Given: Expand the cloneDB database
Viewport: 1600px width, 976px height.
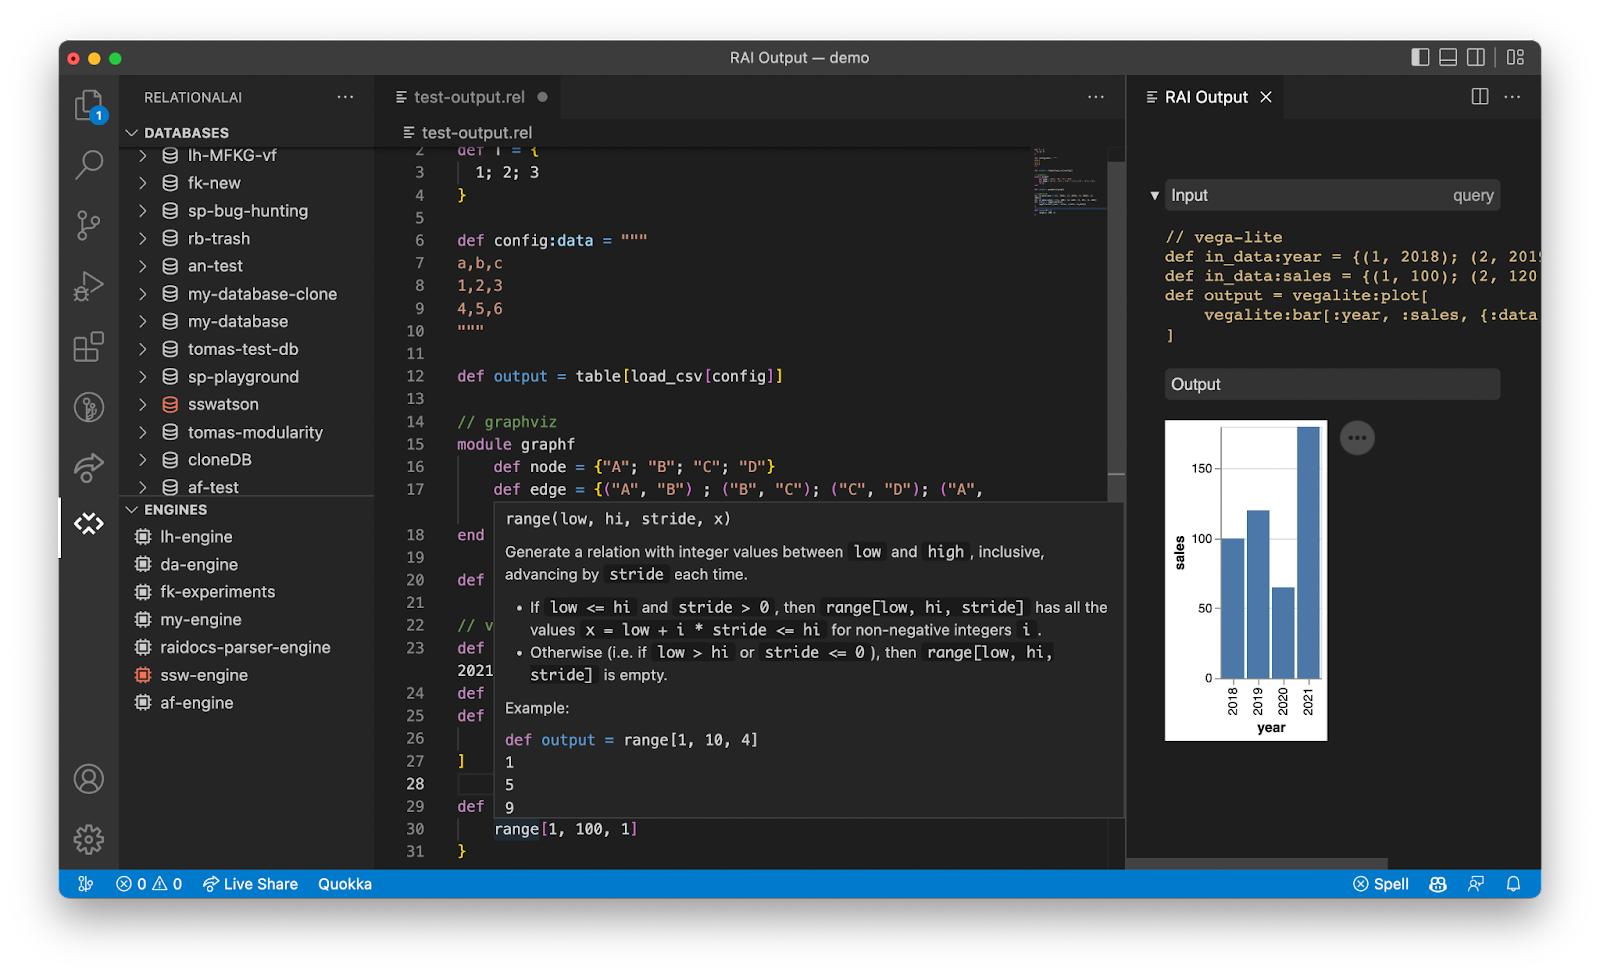Looking at the screenshot, I should (143, 460).
